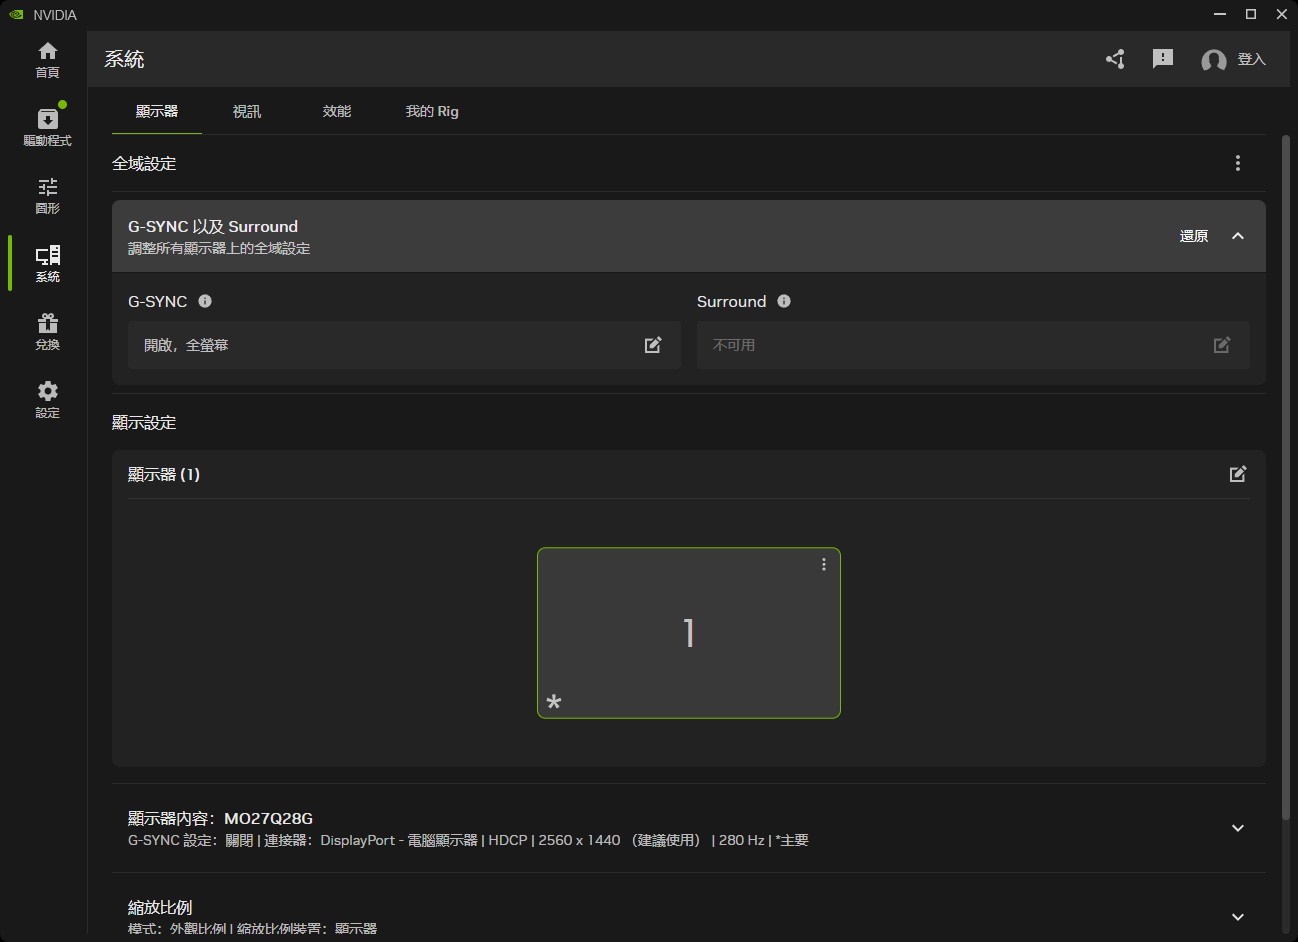
Task: Click the share icon in header
Action: 1115,59
